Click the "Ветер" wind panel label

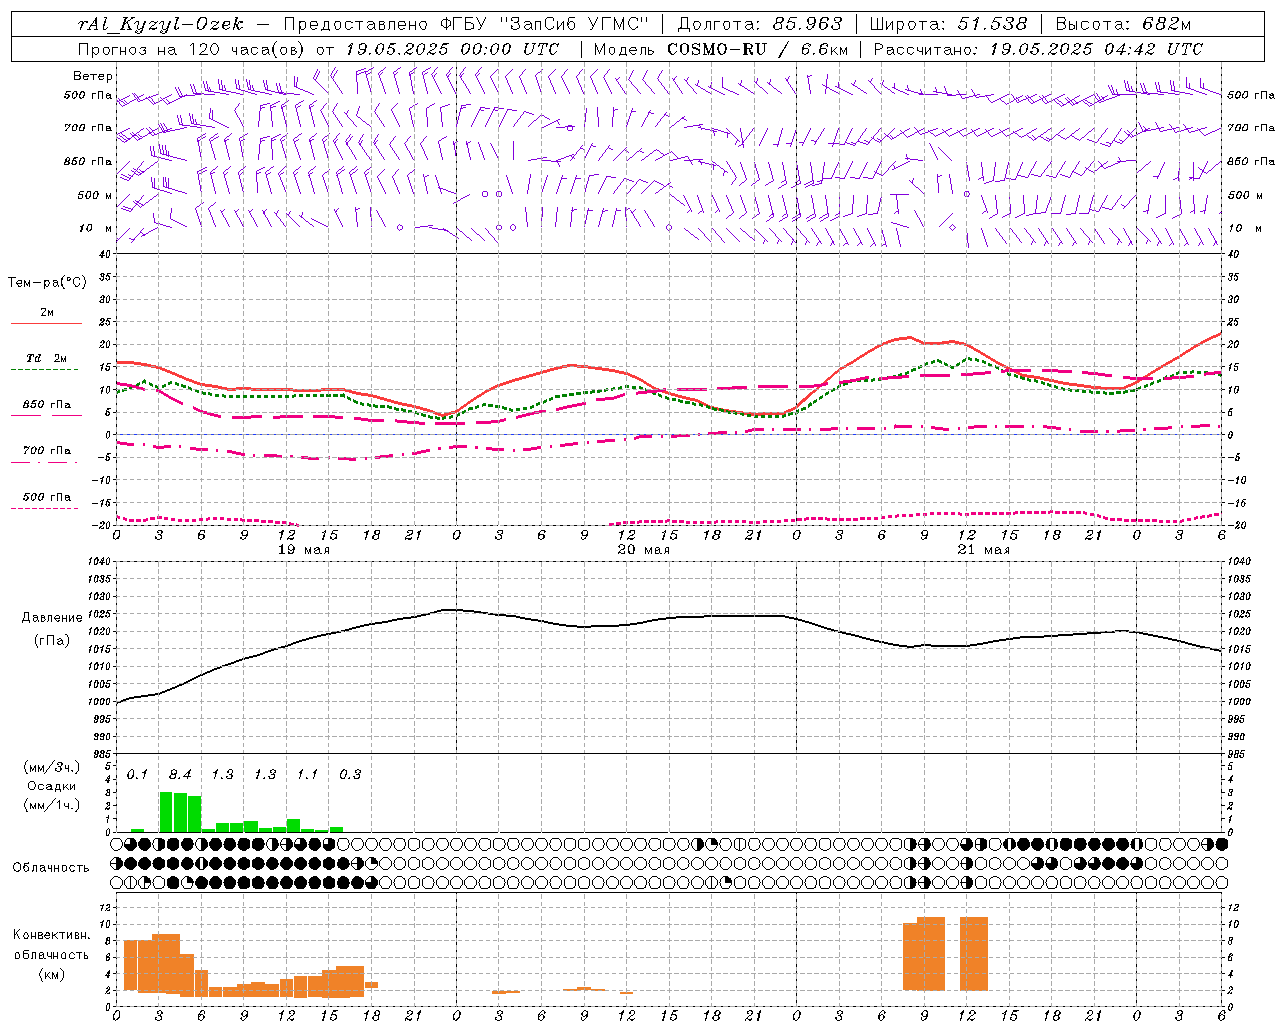tap(93, 76)
